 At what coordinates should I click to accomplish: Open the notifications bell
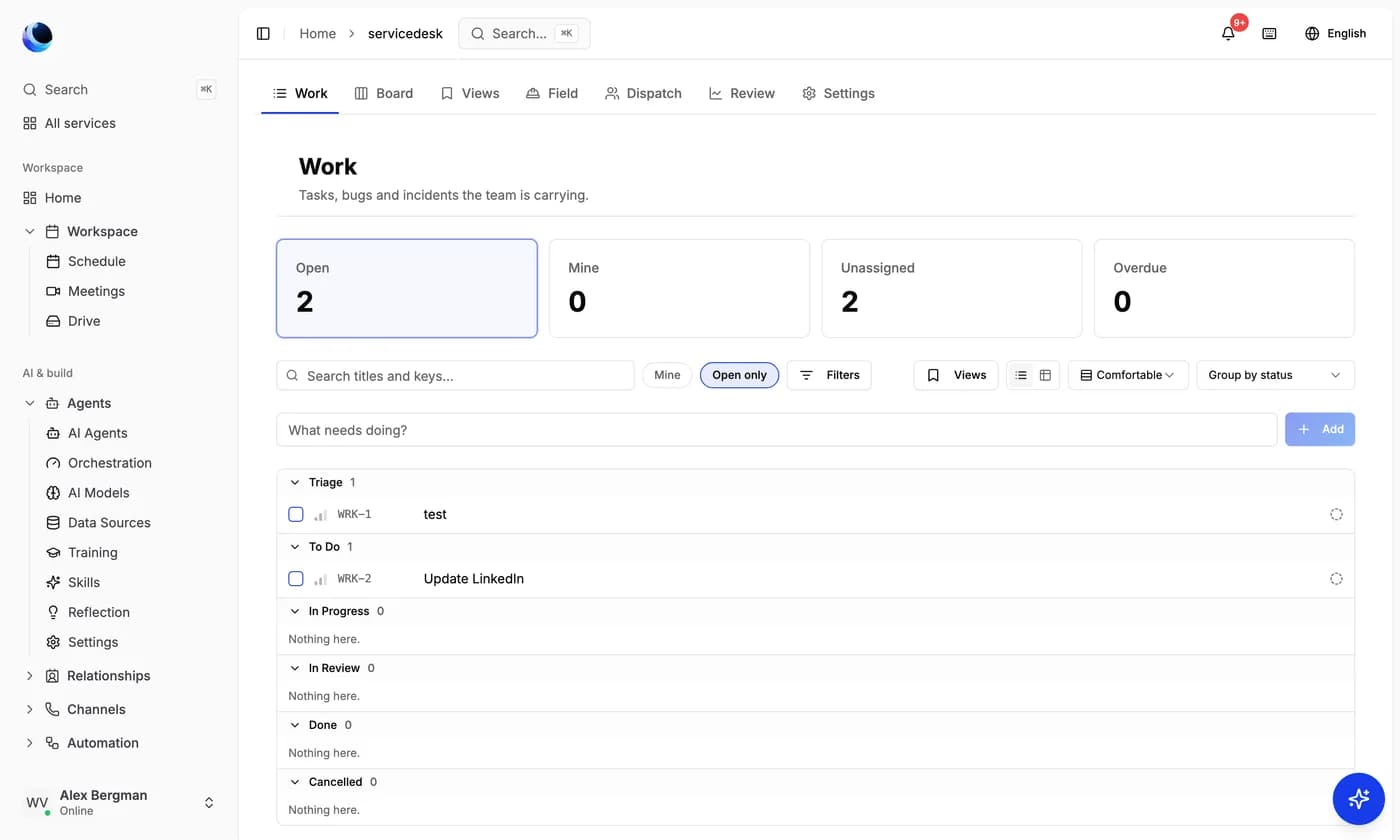pyautogui.click(x=1228, y=33)
